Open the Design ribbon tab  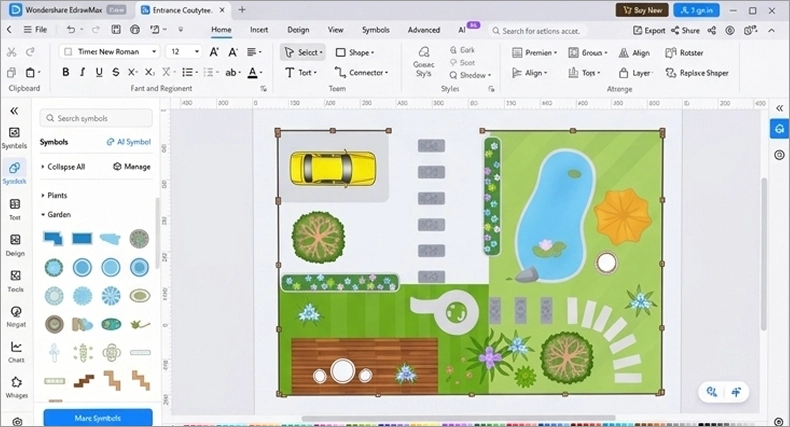(x=298, y=30)
